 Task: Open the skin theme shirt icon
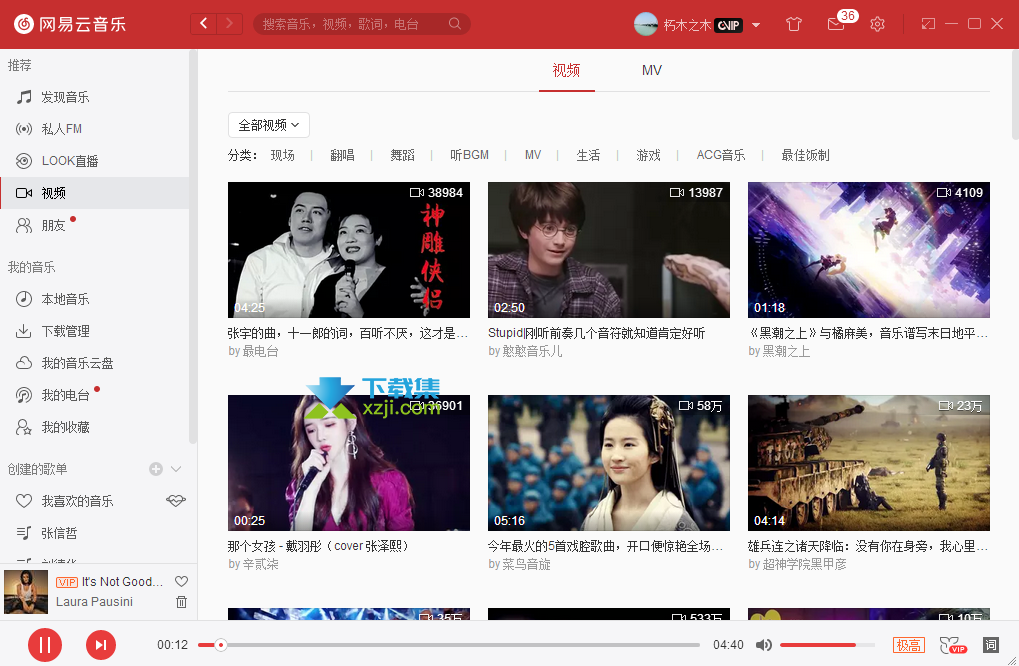[x=793, y=24]
